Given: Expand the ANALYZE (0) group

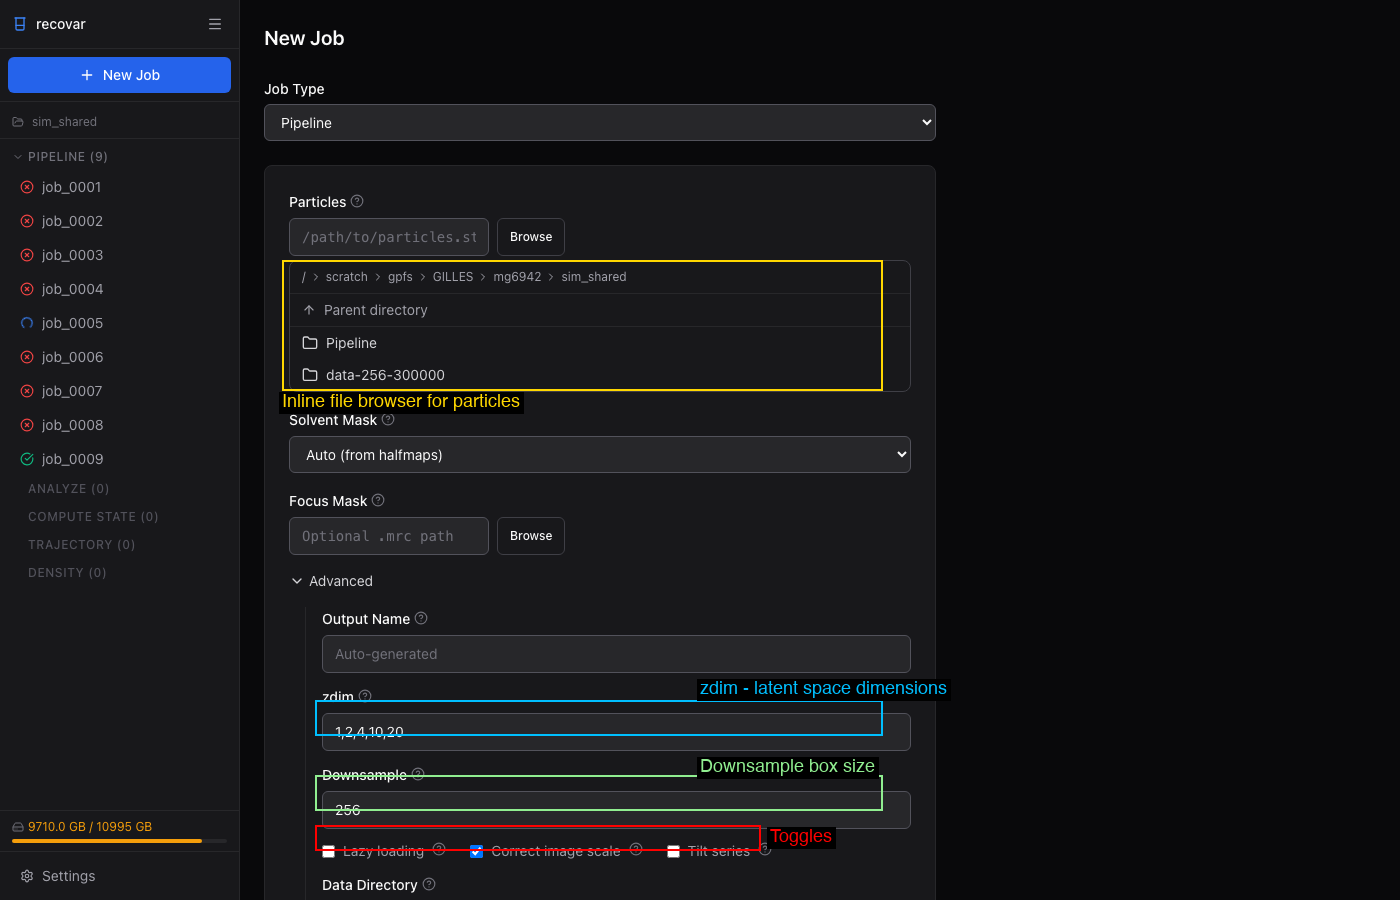Looking at the screenshot, I should click(x=69, y=489).
